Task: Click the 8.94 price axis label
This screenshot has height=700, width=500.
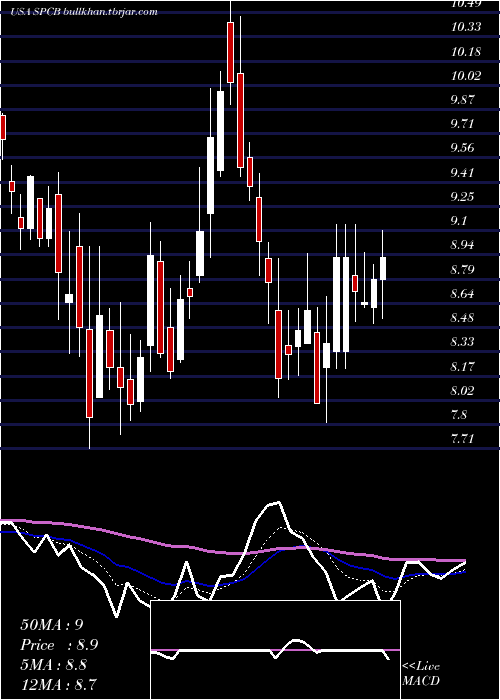Action: [x=462, y=245]
